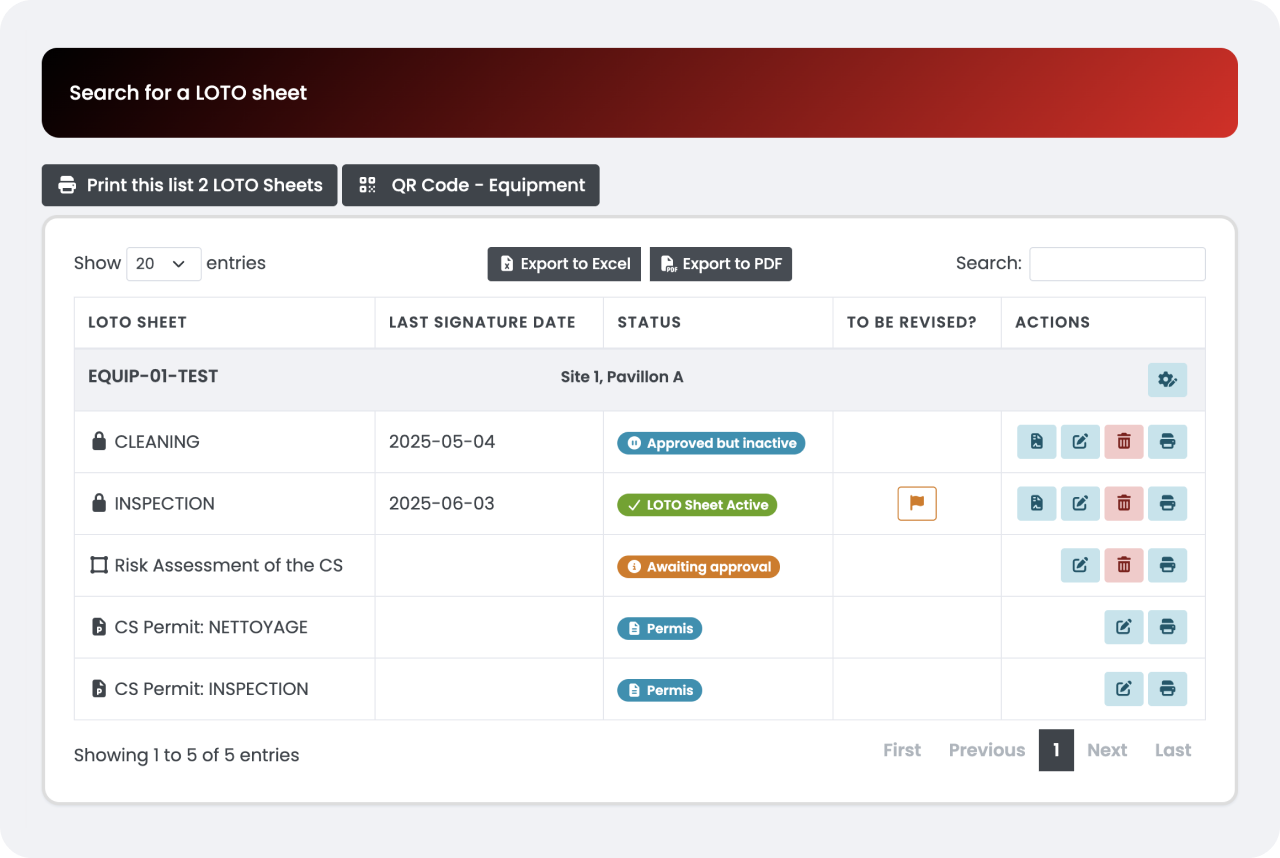Screen dimensions: 1280x858
Task: Click the lock icon beside CLEANING
Action: pos(98,441)
